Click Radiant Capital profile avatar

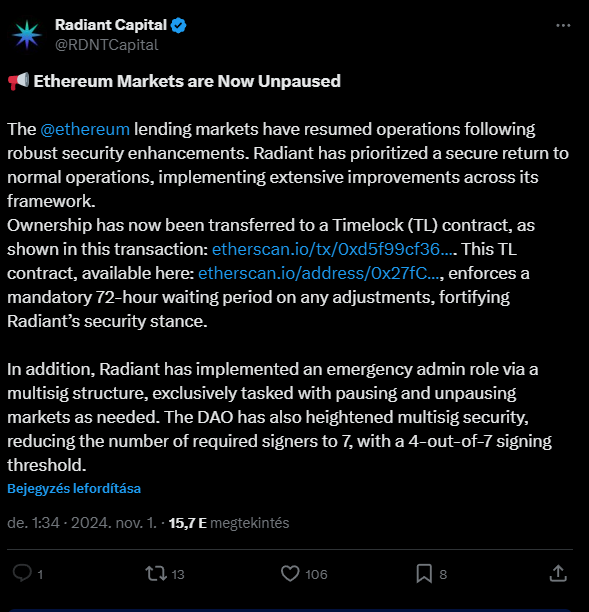27,35
